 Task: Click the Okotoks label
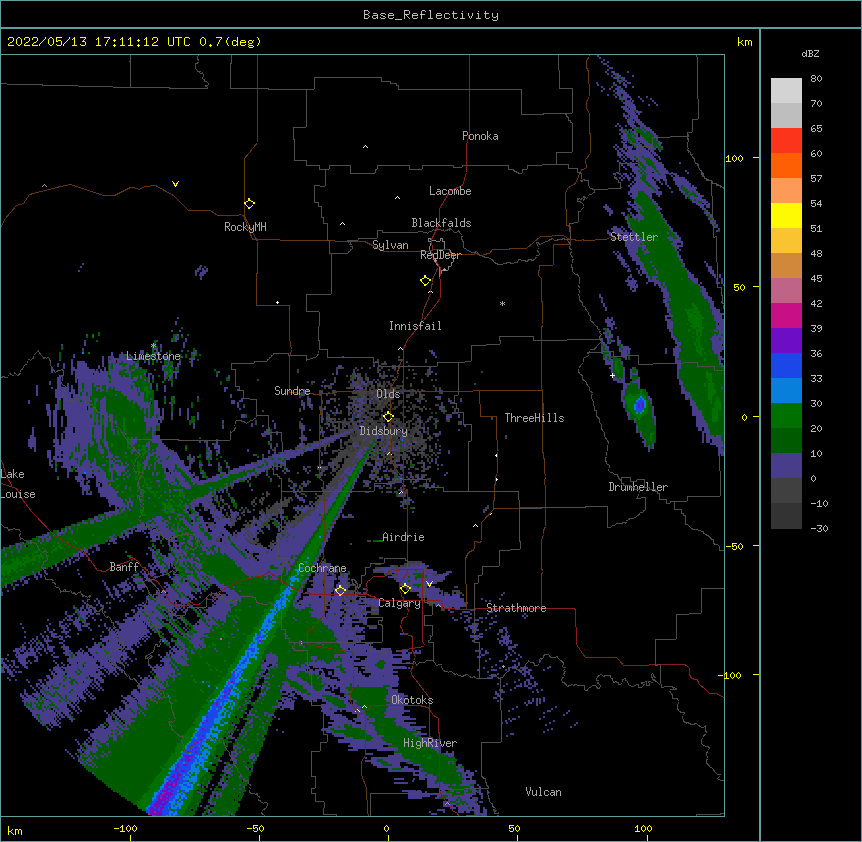pyautogui.click(x=412, y=700)
